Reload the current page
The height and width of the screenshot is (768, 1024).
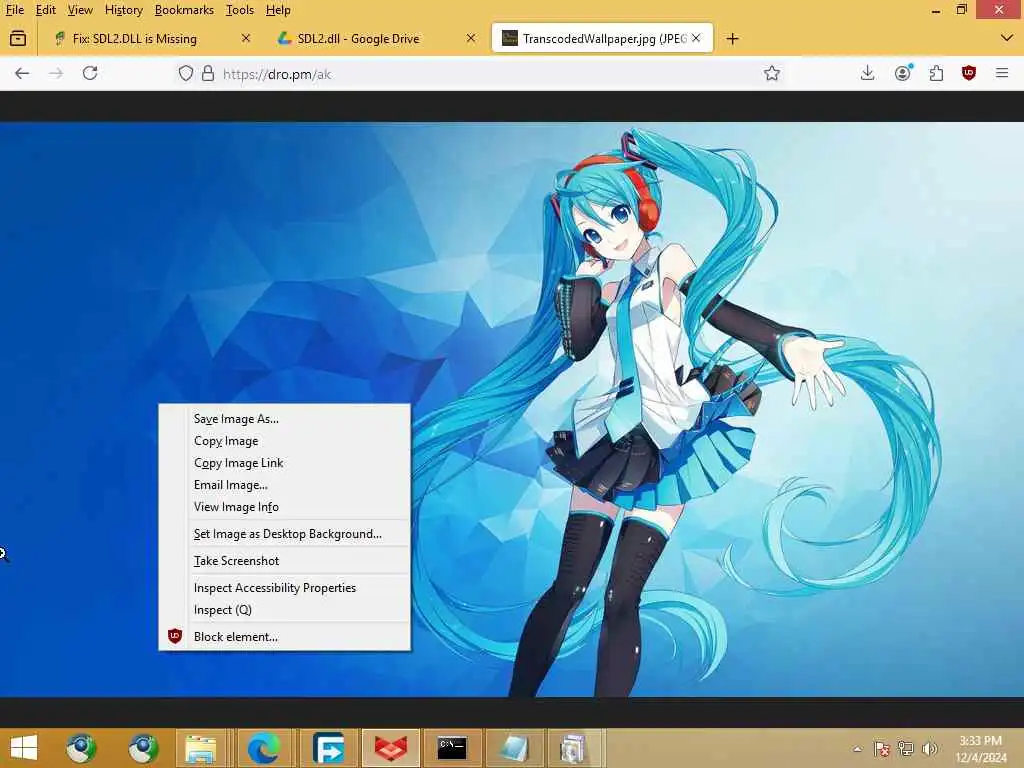pos(90,73)
